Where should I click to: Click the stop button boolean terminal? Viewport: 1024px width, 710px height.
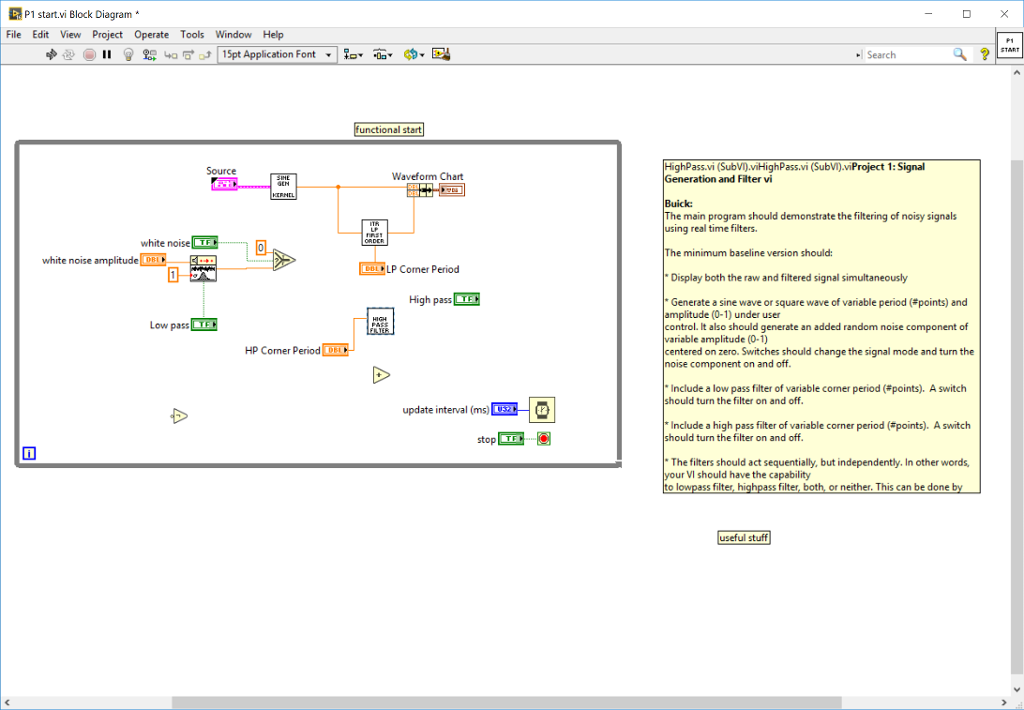coord(509,438)
